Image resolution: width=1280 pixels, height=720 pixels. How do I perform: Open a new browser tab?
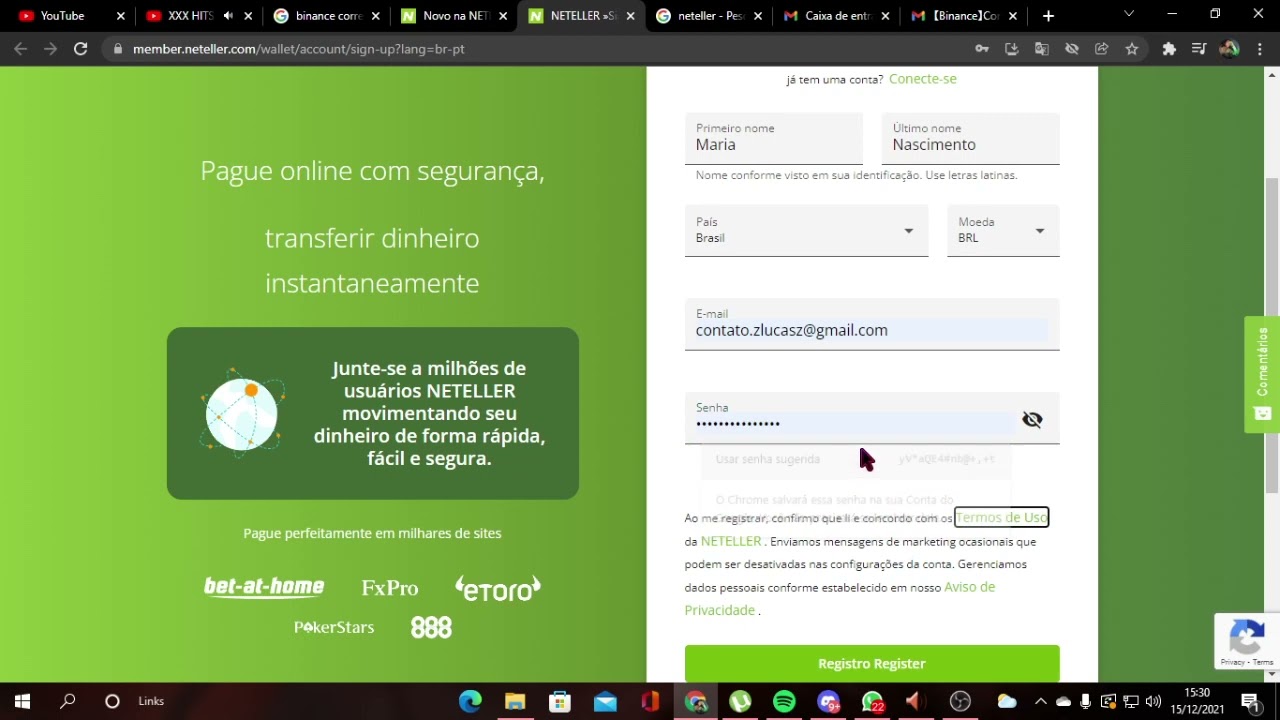pos(1048,16)
